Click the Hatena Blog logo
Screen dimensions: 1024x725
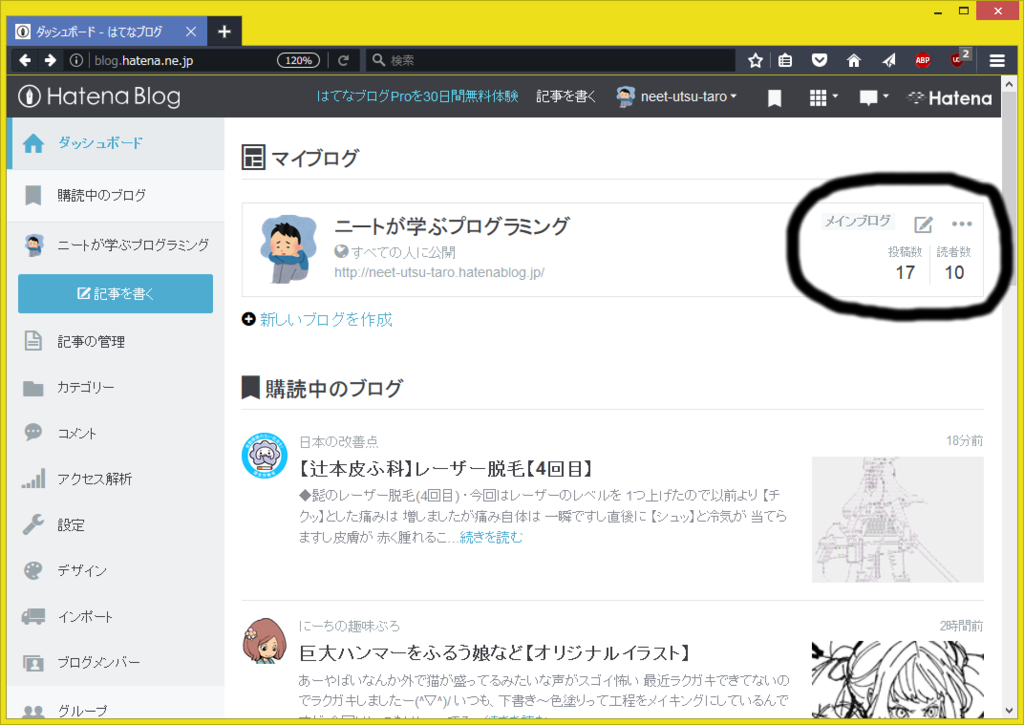[99, 97]
